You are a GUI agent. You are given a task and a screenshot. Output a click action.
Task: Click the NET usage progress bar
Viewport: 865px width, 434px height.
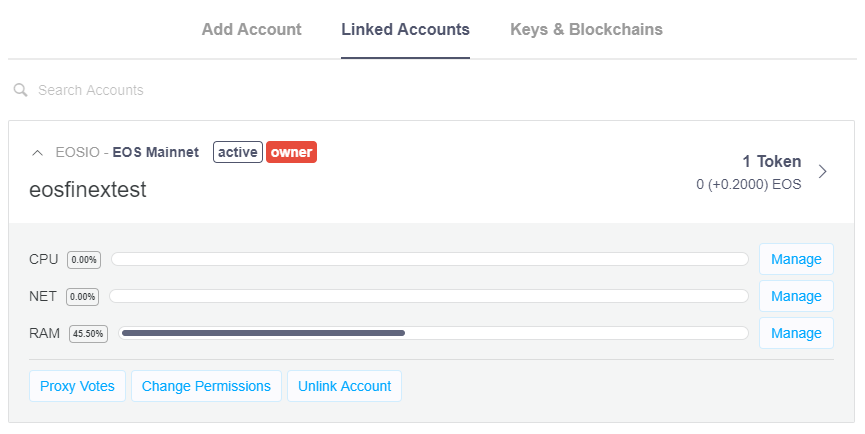(x=429, y=296)
